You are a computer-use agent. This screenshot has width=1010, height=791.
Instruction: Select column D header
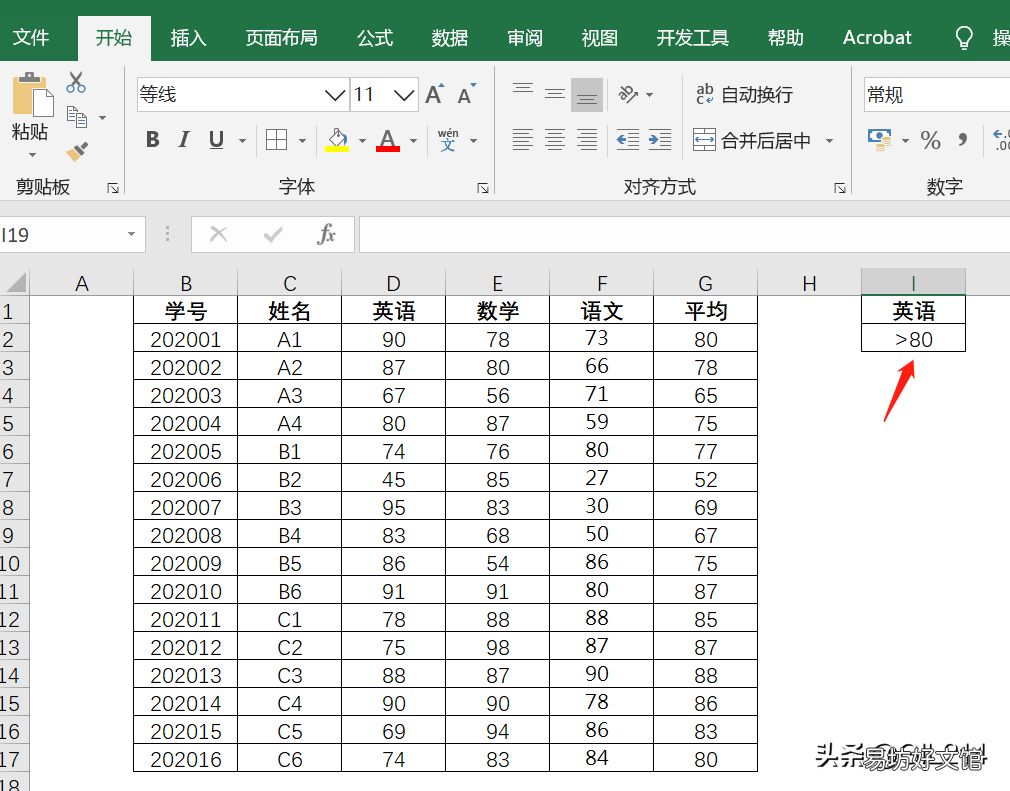[394, 283]
